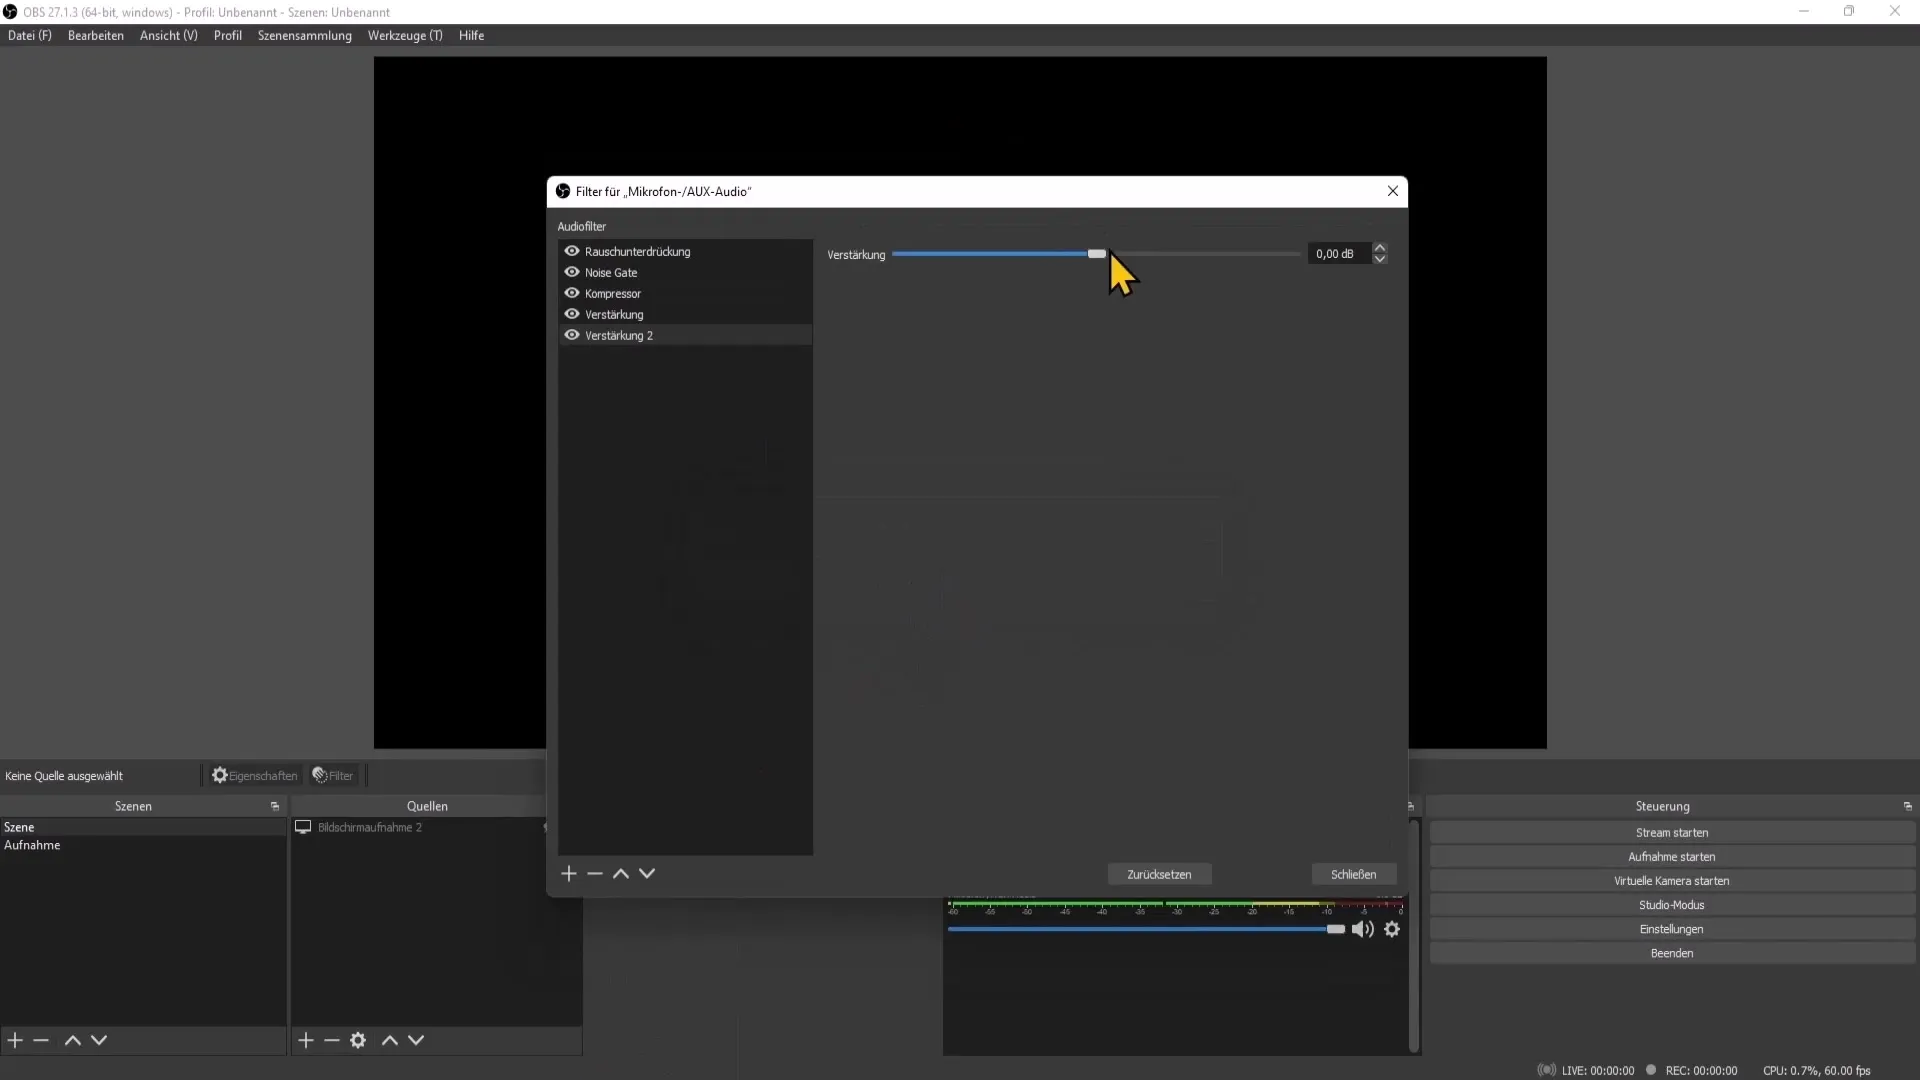The width and height of the screenshot is (1920, 1080).
Task: Move scene up in Szenen panel
Action: [x=73, y=1040]
